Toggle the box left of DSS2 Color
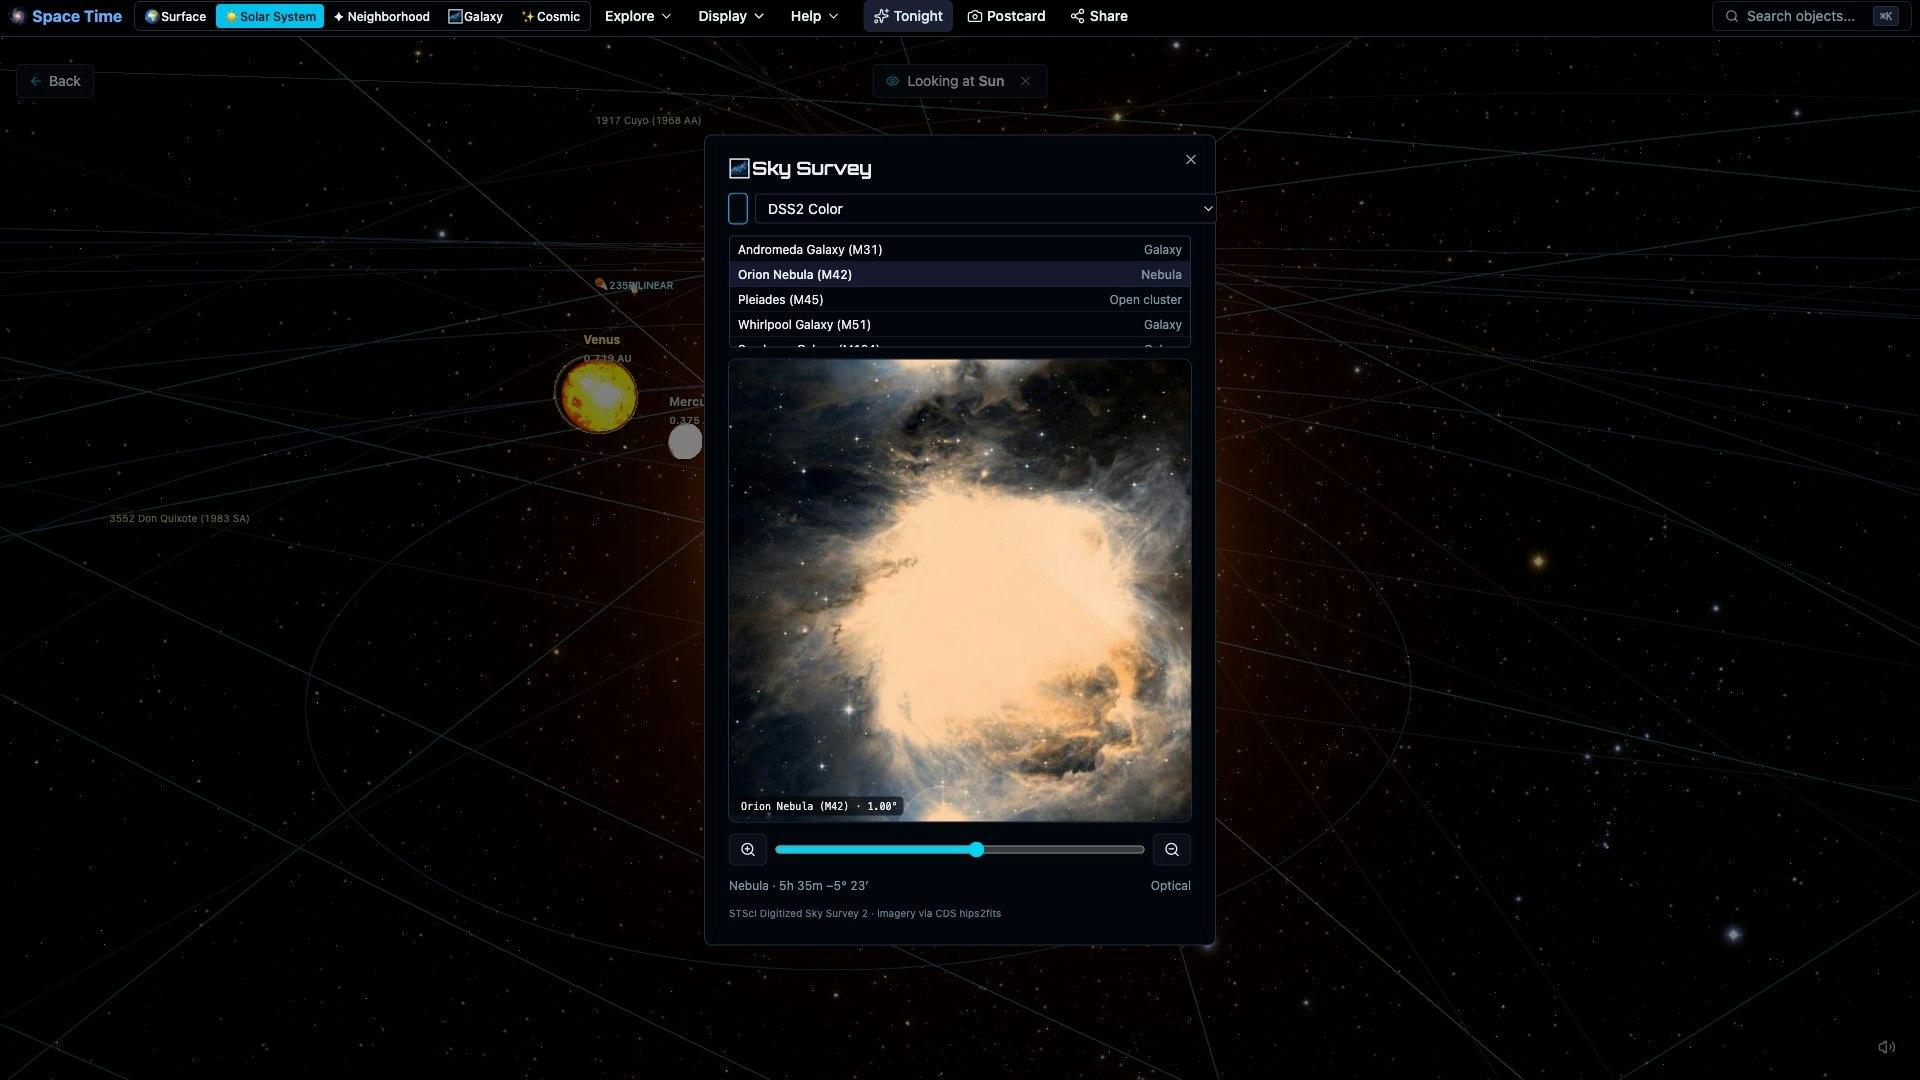1920x1080 pixels. [738, 209]
